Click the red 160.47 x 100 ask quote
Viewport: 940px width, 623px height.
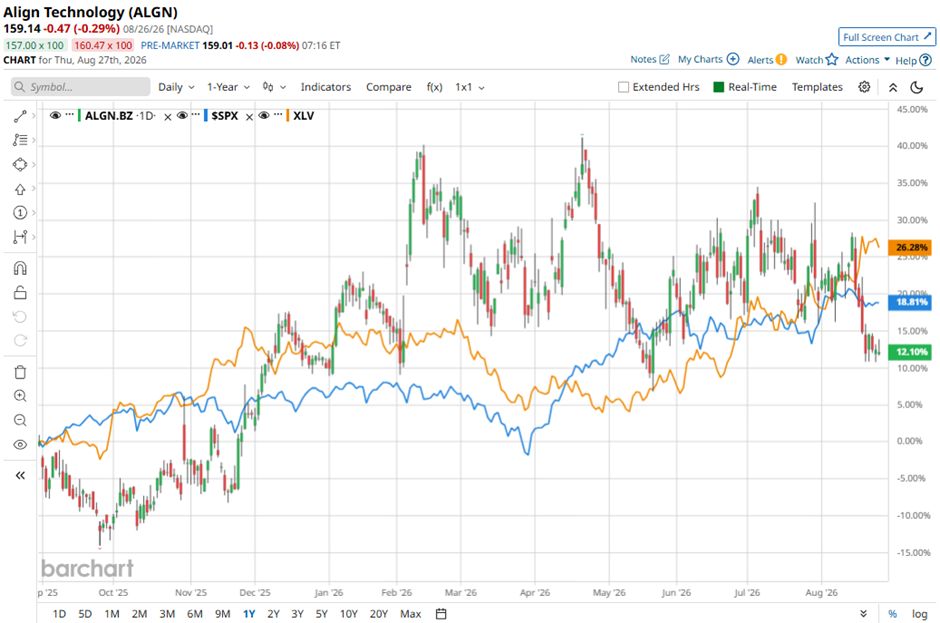pos(103,45)
